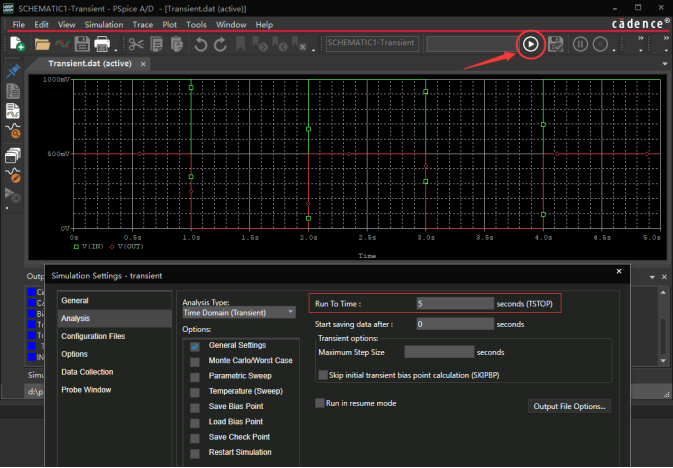Click waveform marker probe icon in sidebar
Image resolution: width=673 pixels, height=468 pixels.
13,175
